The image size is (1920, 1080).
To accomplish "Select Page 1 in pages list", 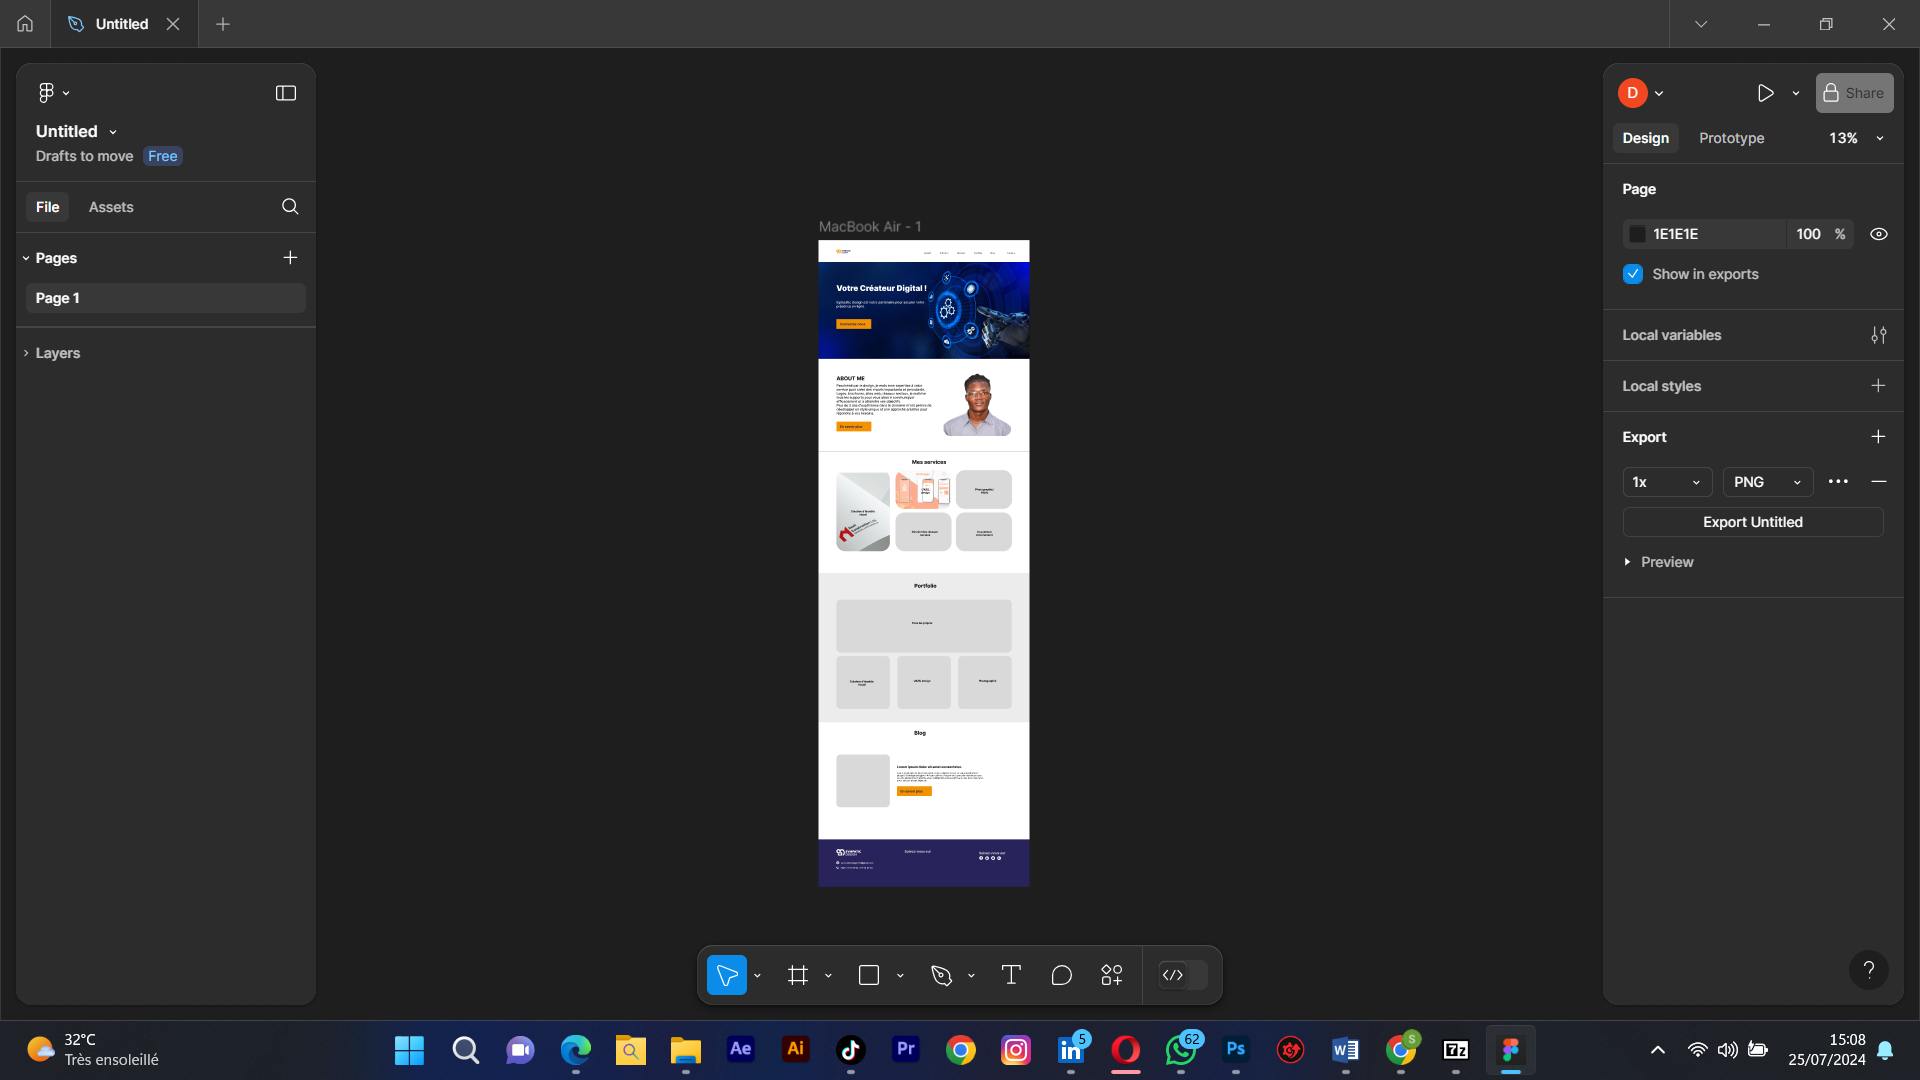I will click(x=166, y=298).
